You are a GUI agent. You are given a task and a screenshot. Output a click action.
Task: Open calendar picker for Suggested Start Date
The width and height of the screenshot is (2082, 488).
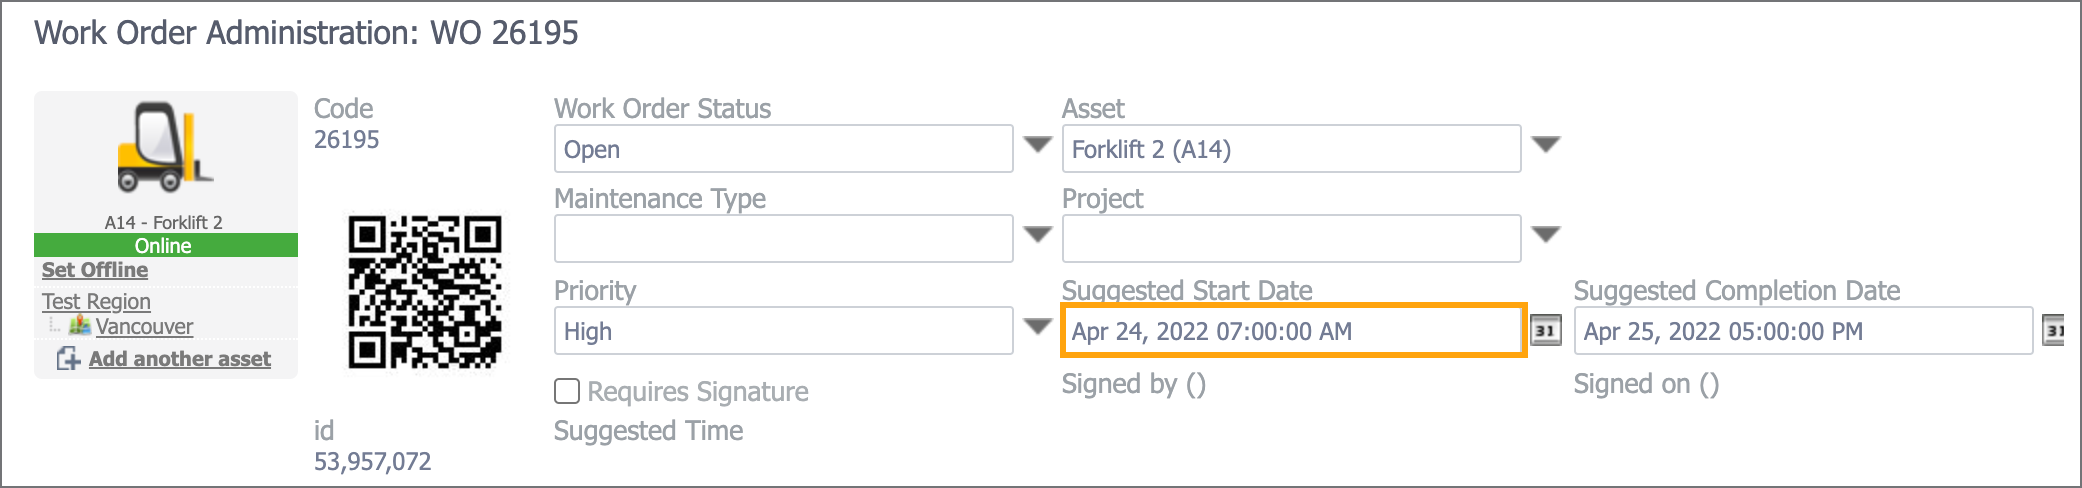(x=1545, y=331)
